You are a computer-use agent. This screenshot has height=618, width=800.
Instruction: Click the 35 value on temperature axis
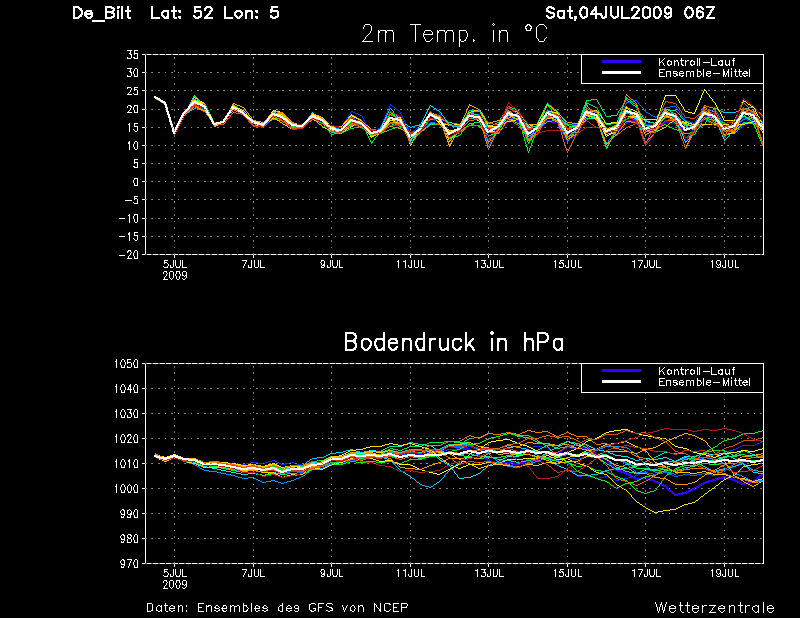[132, 55]
